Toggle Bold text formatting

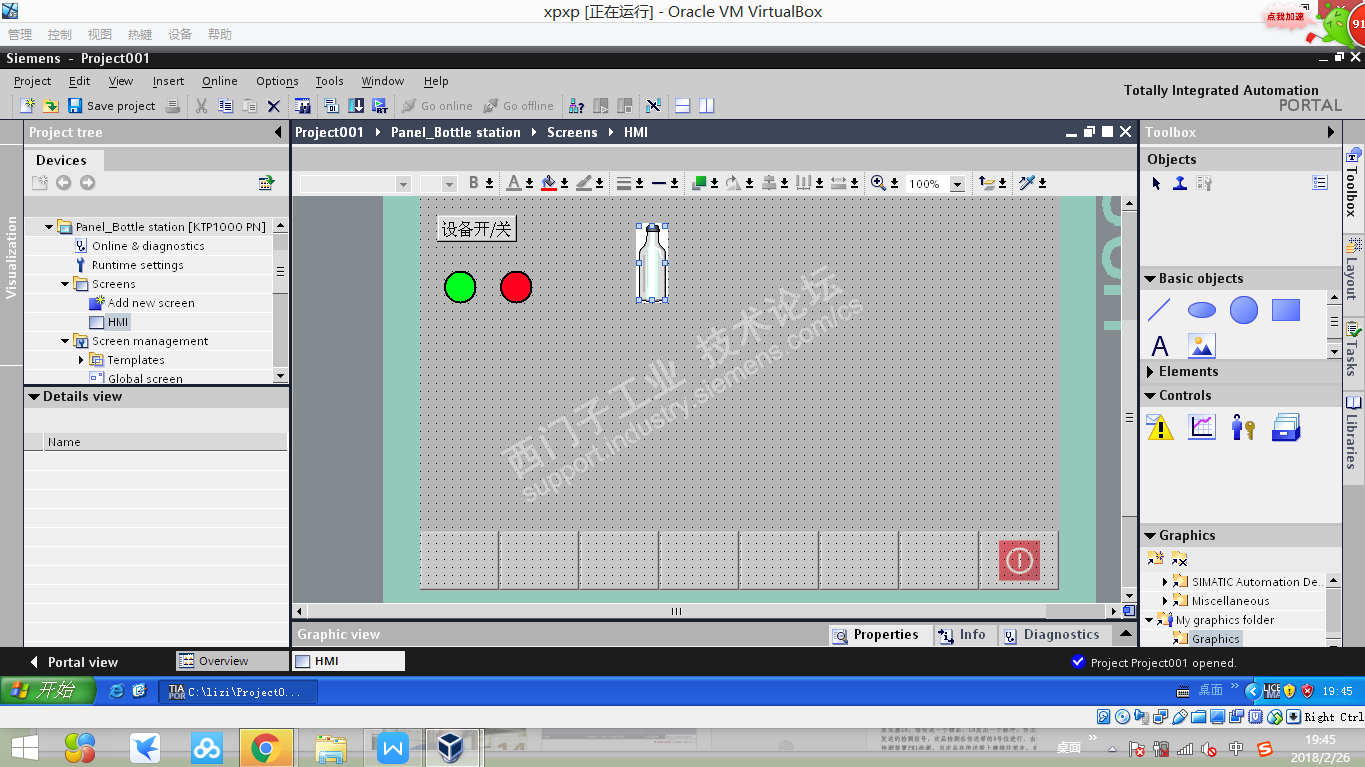(475, 183)
